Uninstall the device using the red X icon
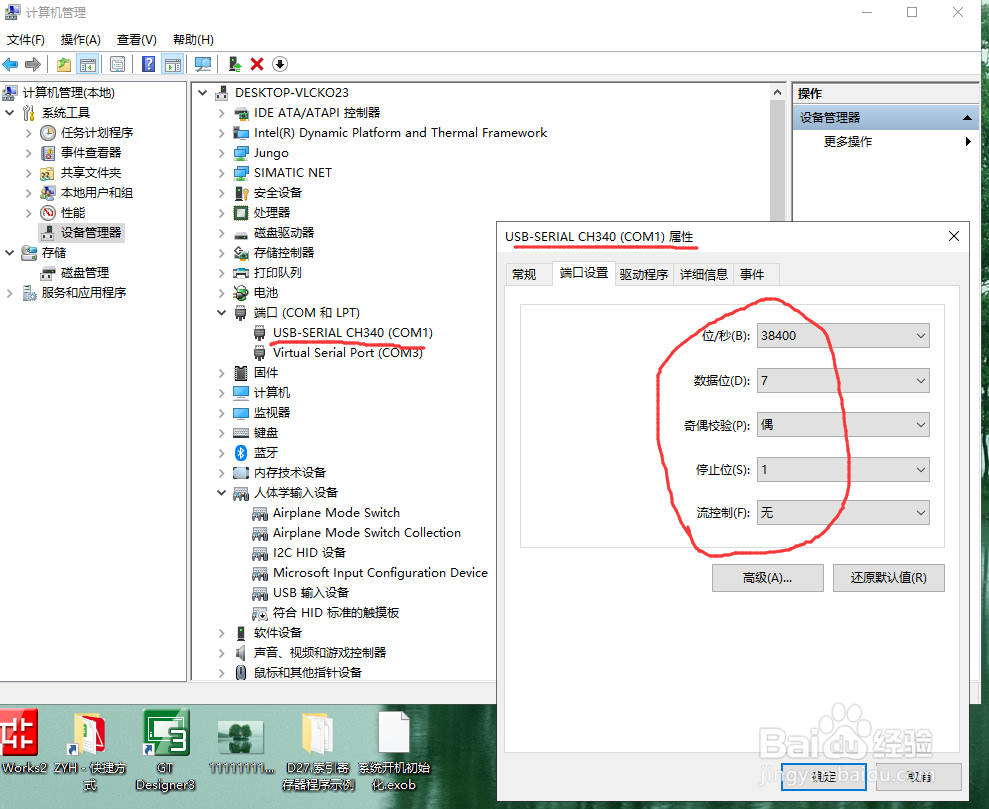The width and height of the screenshot is (989, 809). pos(256,64)
